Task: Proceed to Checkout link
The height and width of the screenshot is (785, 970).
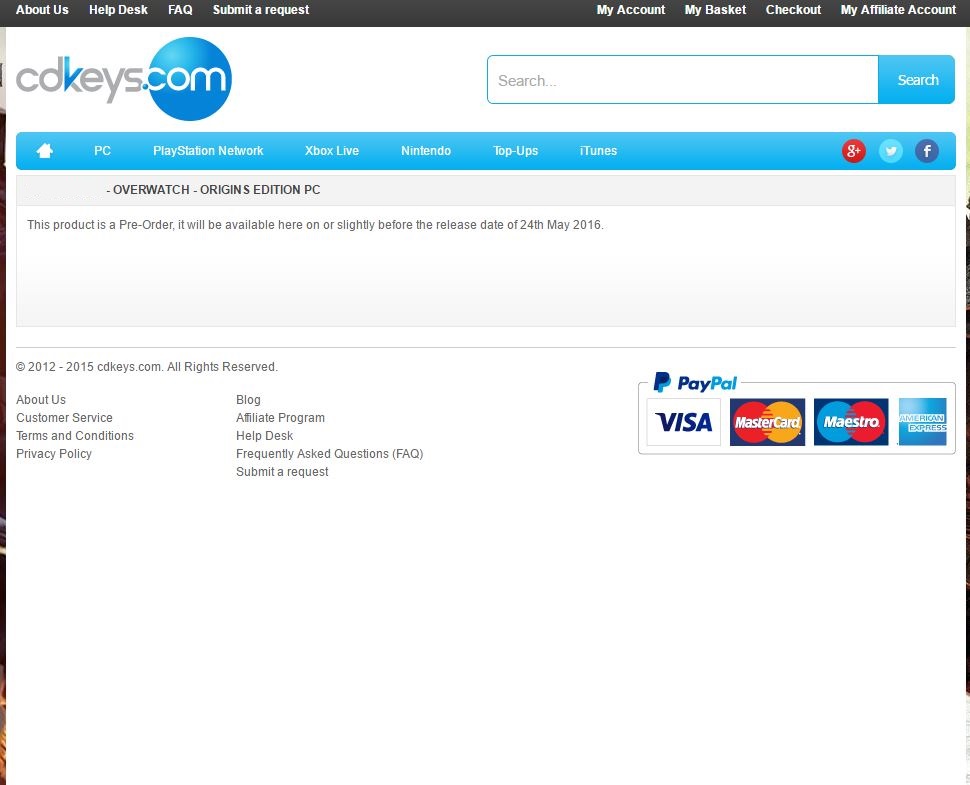Action: (793, 10)
